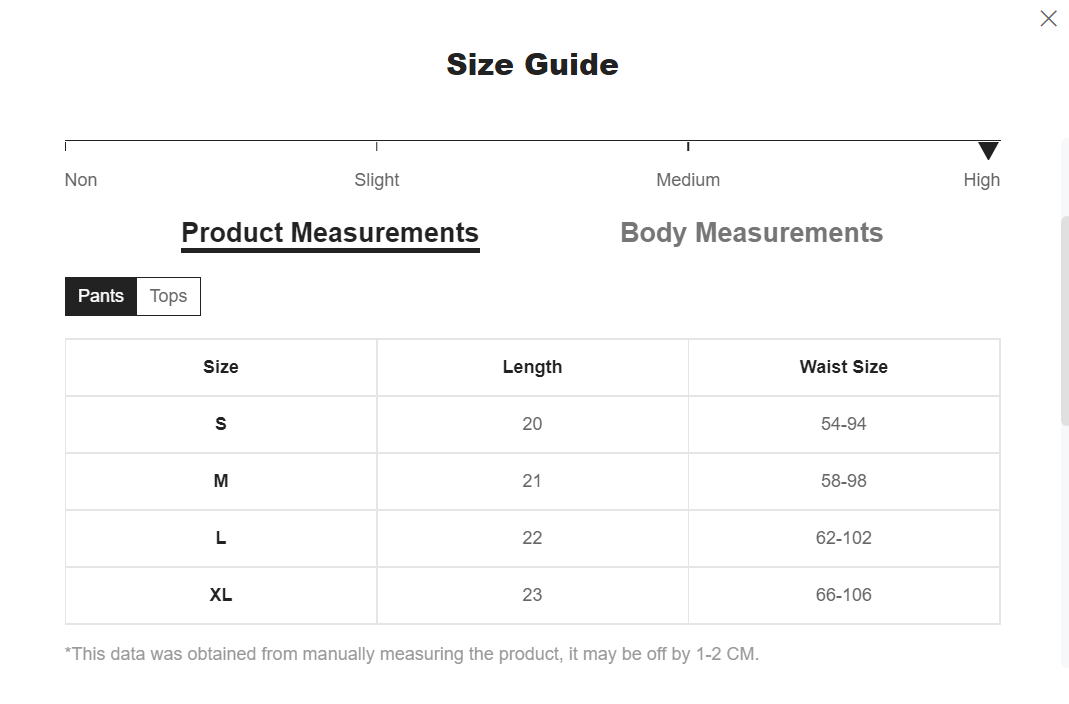
Task: Select the M size row label
Action: (221, 481)
